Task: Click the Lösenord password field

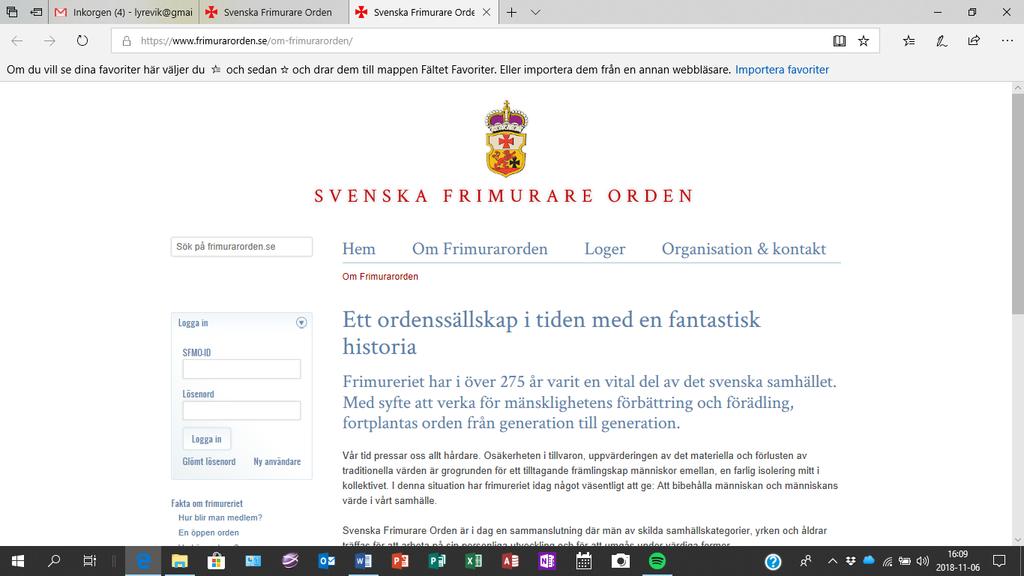Action: click(242, 411)
